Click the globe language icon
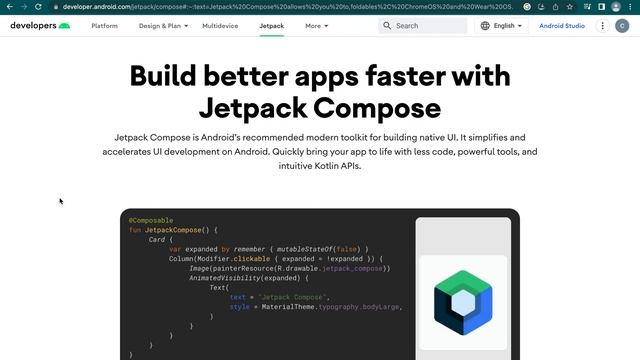This screenshot has height=360, width=640. (x=485, y=26)
